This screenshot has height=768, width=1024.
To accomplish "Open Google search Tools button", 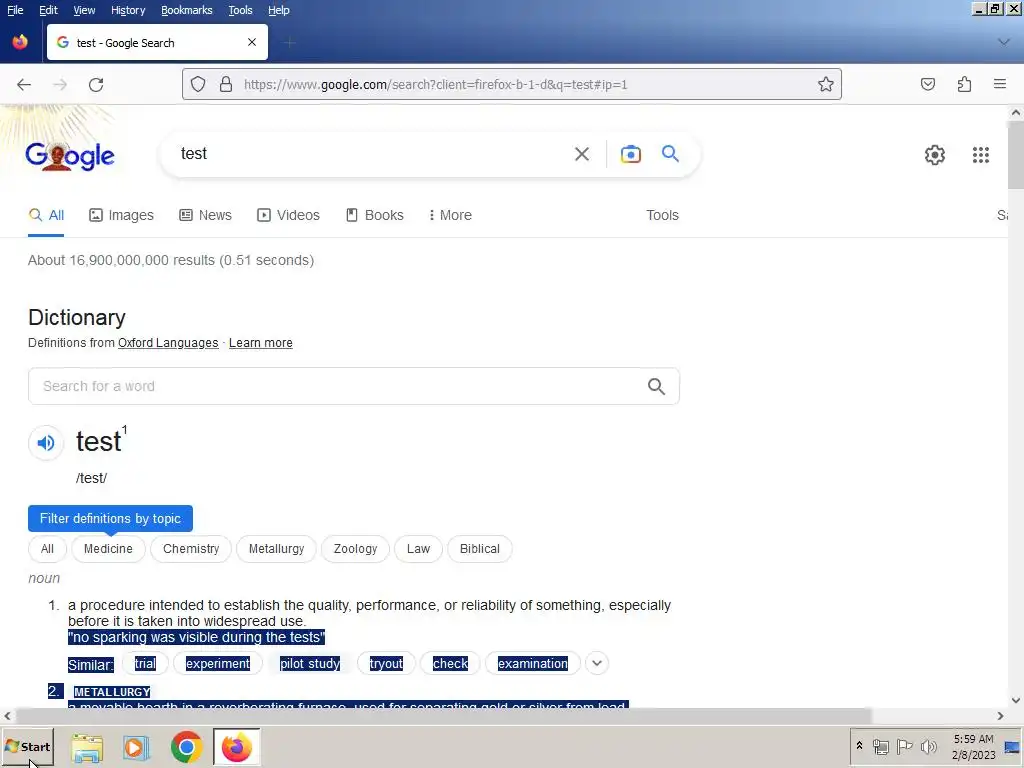I will click(x=662, y=216).
